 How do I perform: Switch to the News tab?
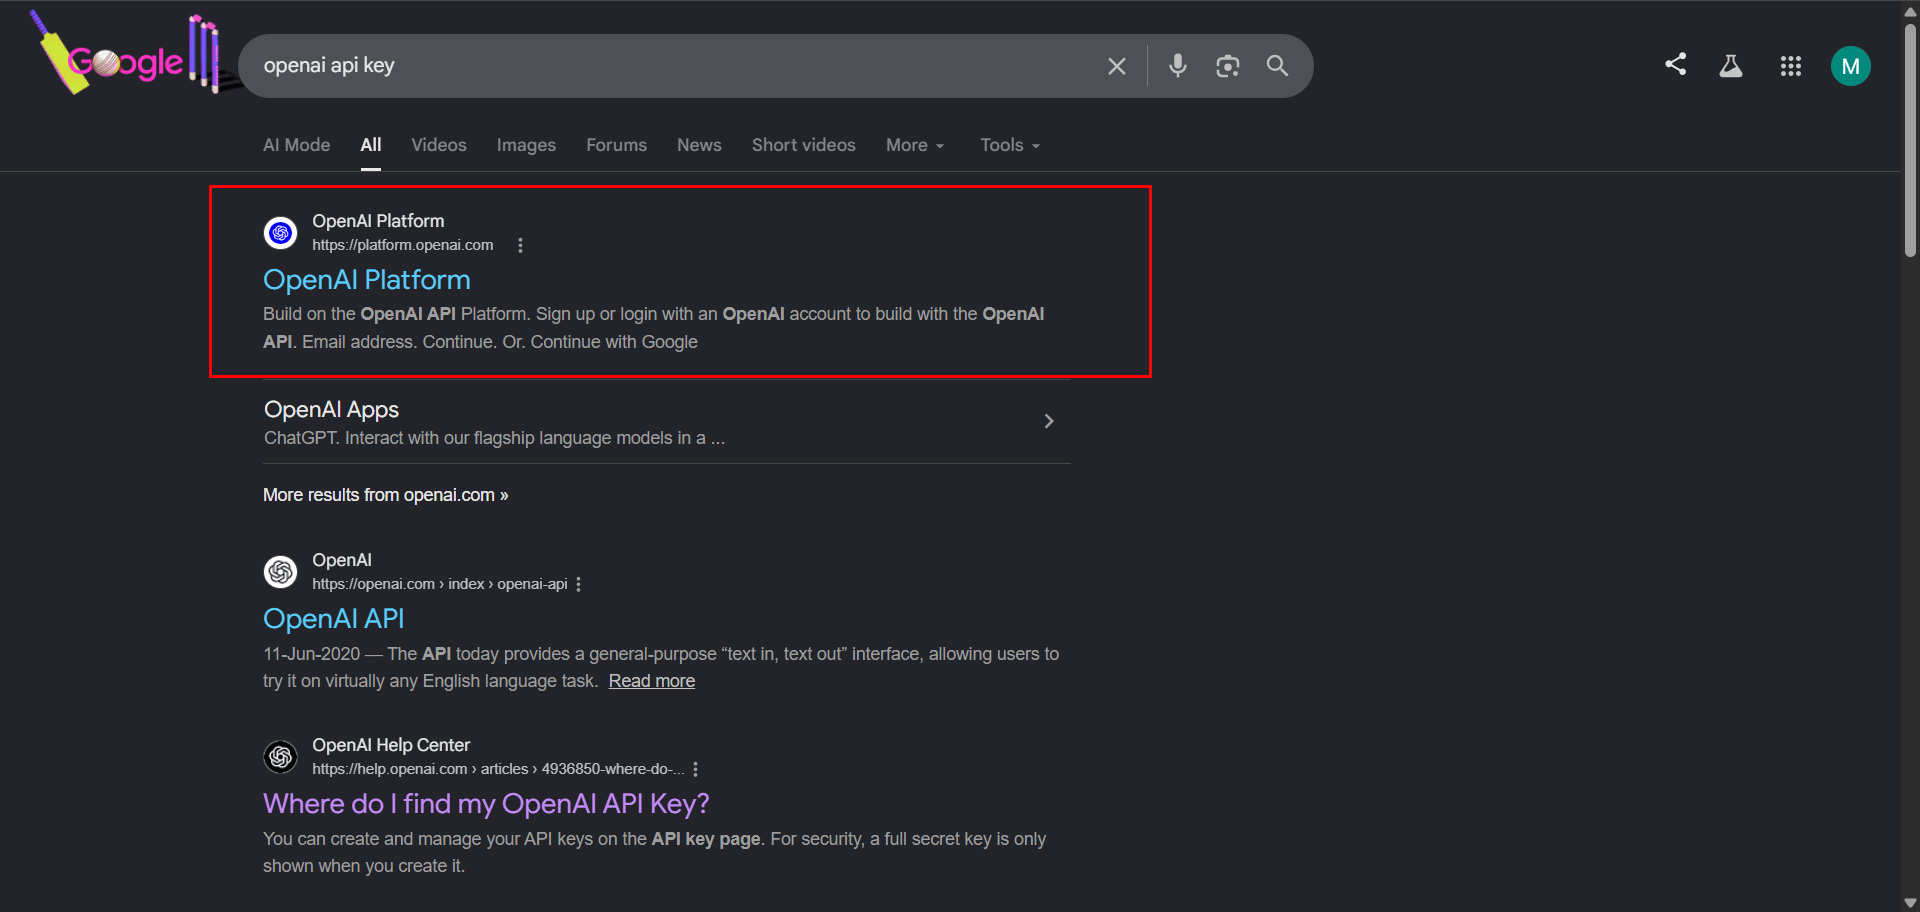pyautogui.click(x=699, y=145)
